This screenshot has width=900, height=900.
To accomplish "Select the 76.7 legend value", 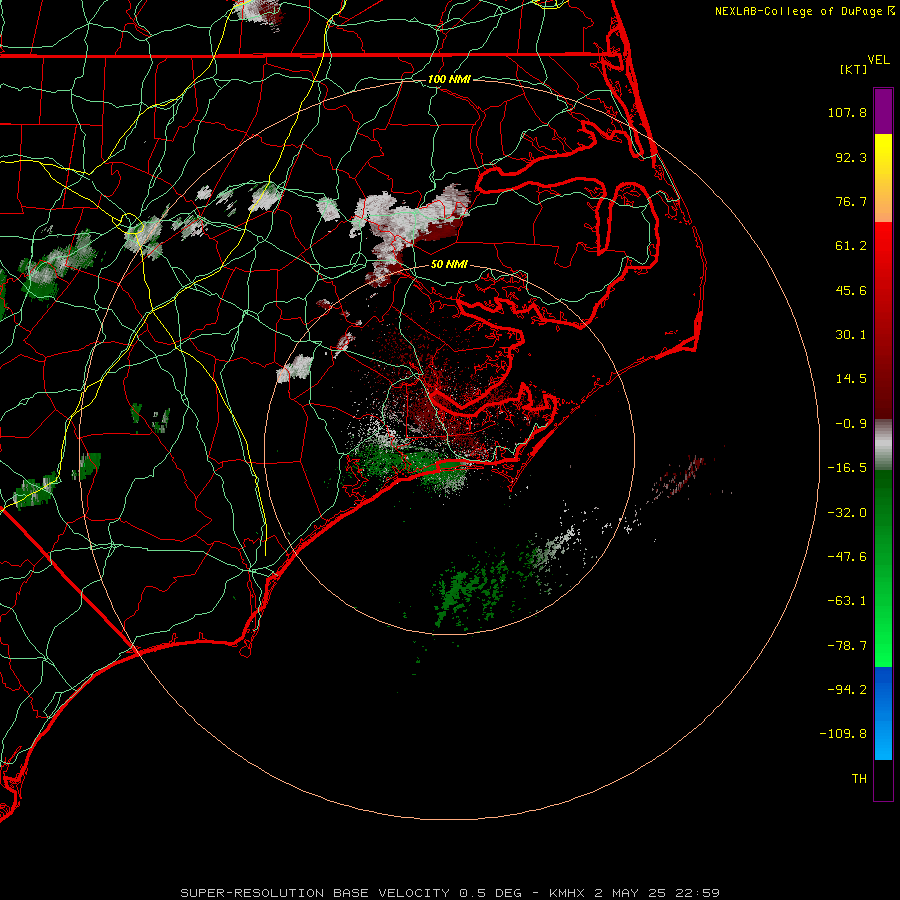I will click(x=851, y=201).
